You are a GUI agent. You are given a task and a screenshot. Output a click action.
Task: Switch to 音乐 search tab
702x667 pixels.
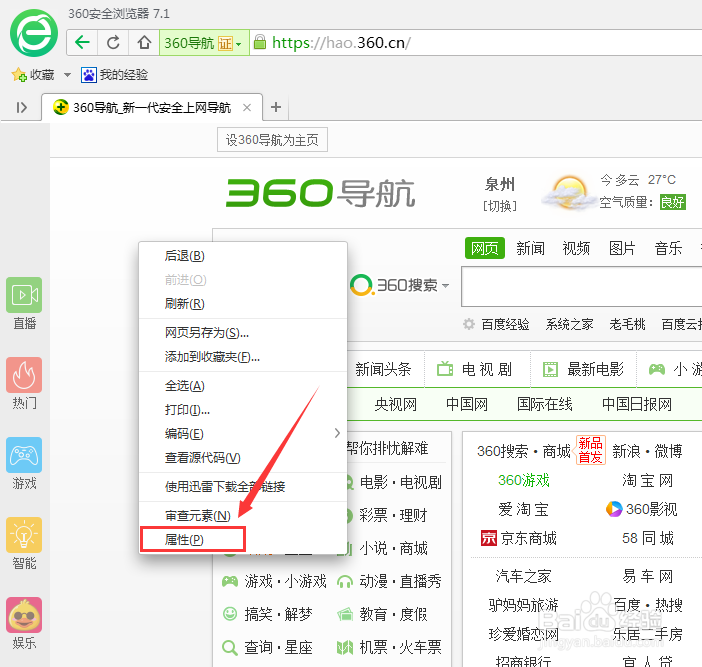coord(668,248)
